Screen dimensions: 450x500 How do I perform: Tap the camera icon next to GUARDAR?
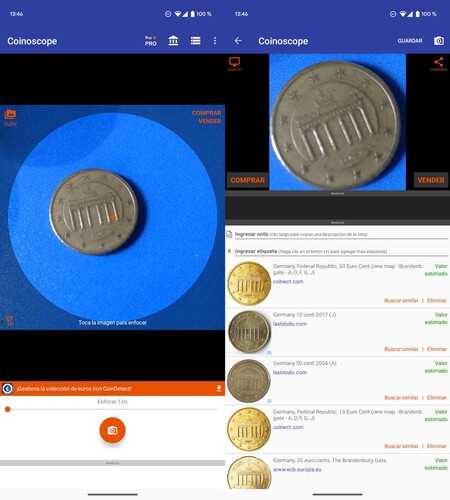point(439,41)
